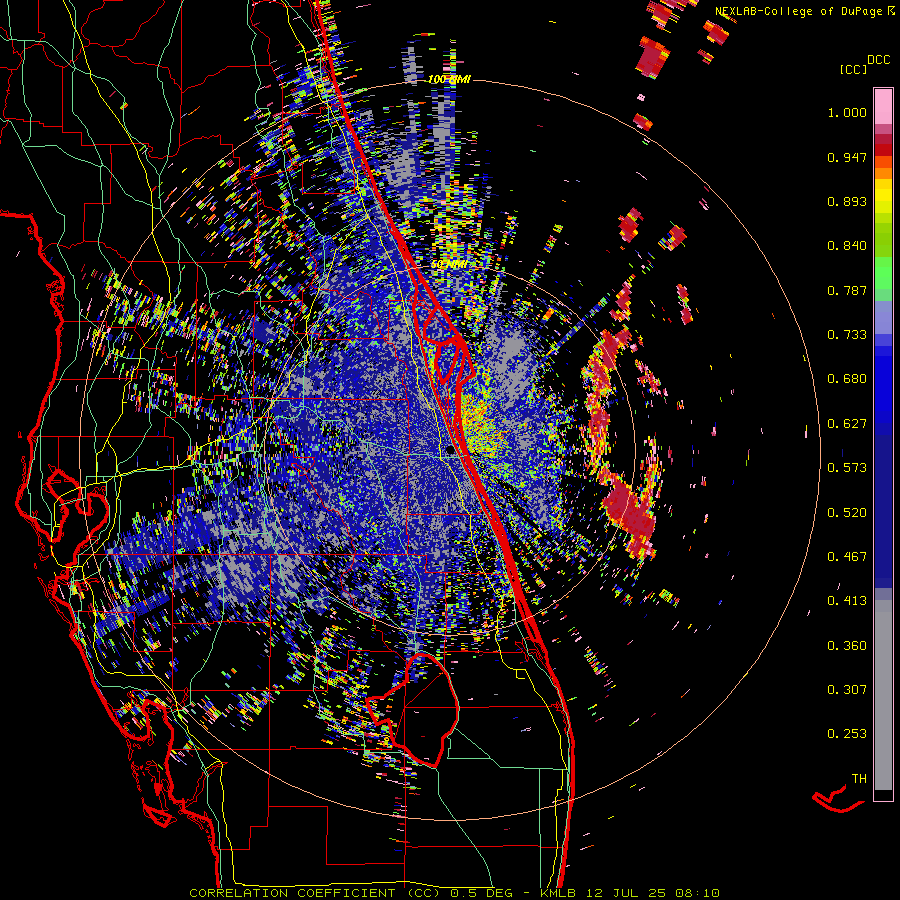Select the 0.893 legend value
This screenshot has height=900, width=900.
[847, 201]
